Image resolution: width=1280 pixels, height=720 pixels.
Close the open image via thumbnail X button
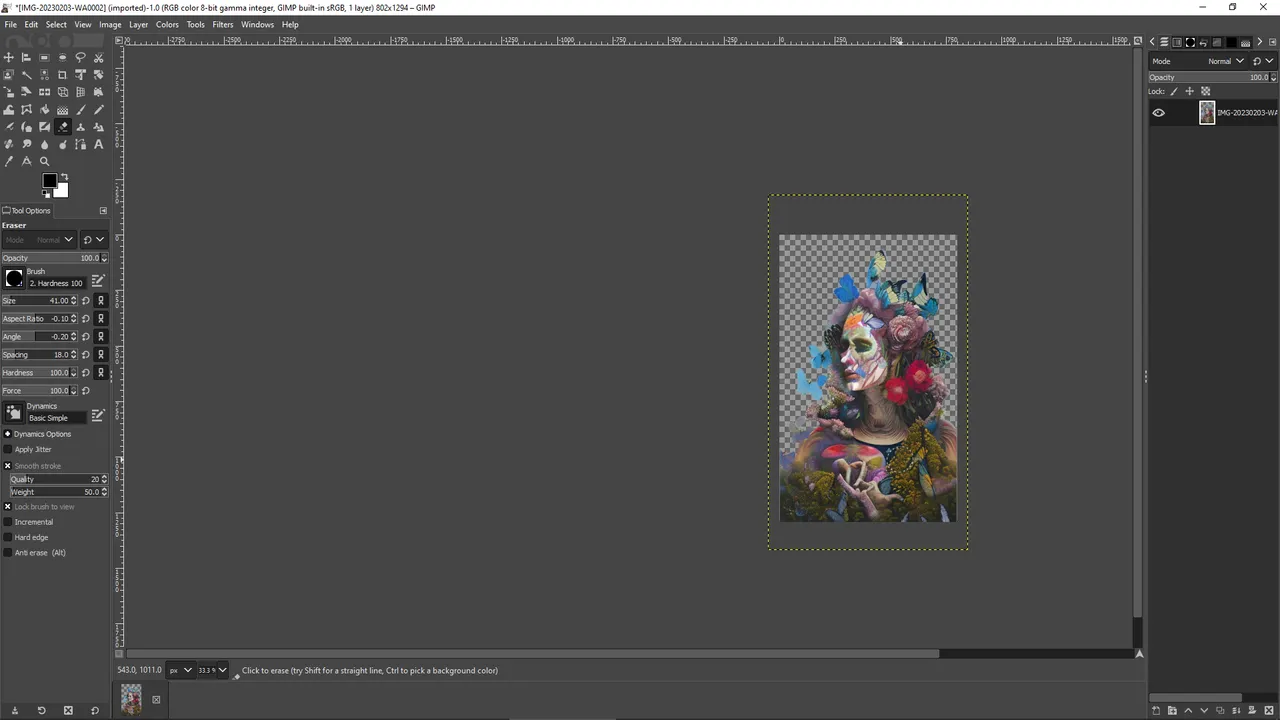pos(156,699)
